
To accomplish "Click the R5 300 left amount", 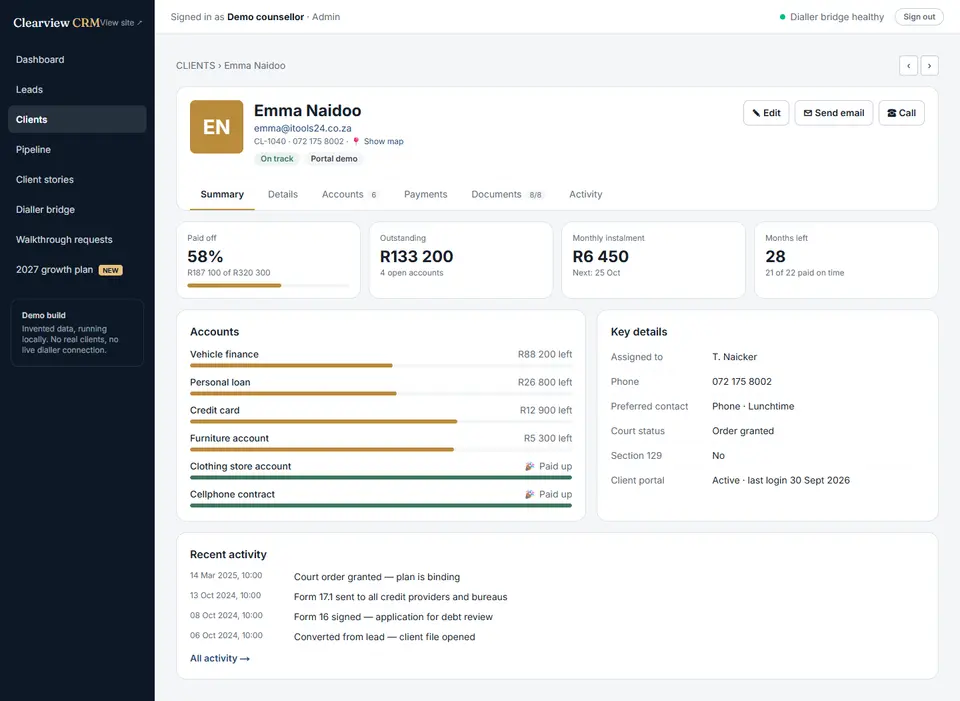I will pos(548,439).
